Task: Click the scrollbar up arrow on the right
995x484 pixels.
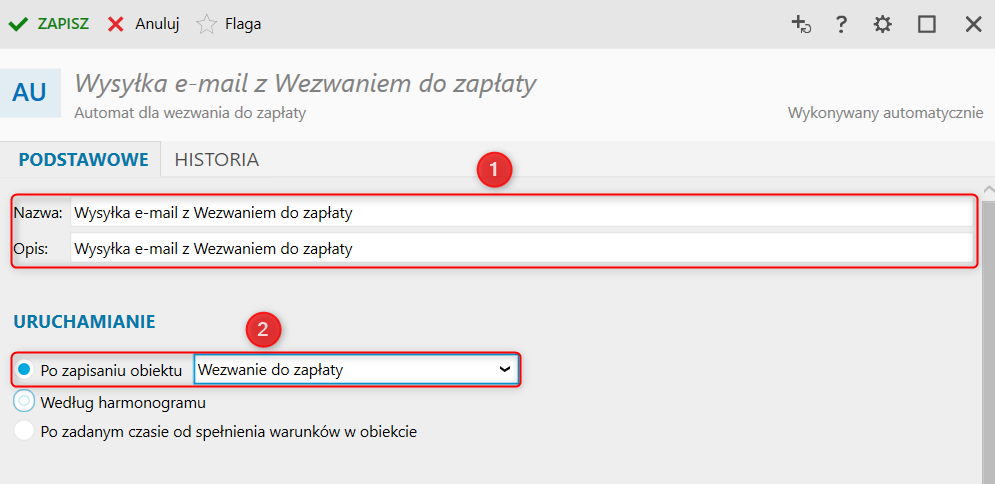Action: 988,190
